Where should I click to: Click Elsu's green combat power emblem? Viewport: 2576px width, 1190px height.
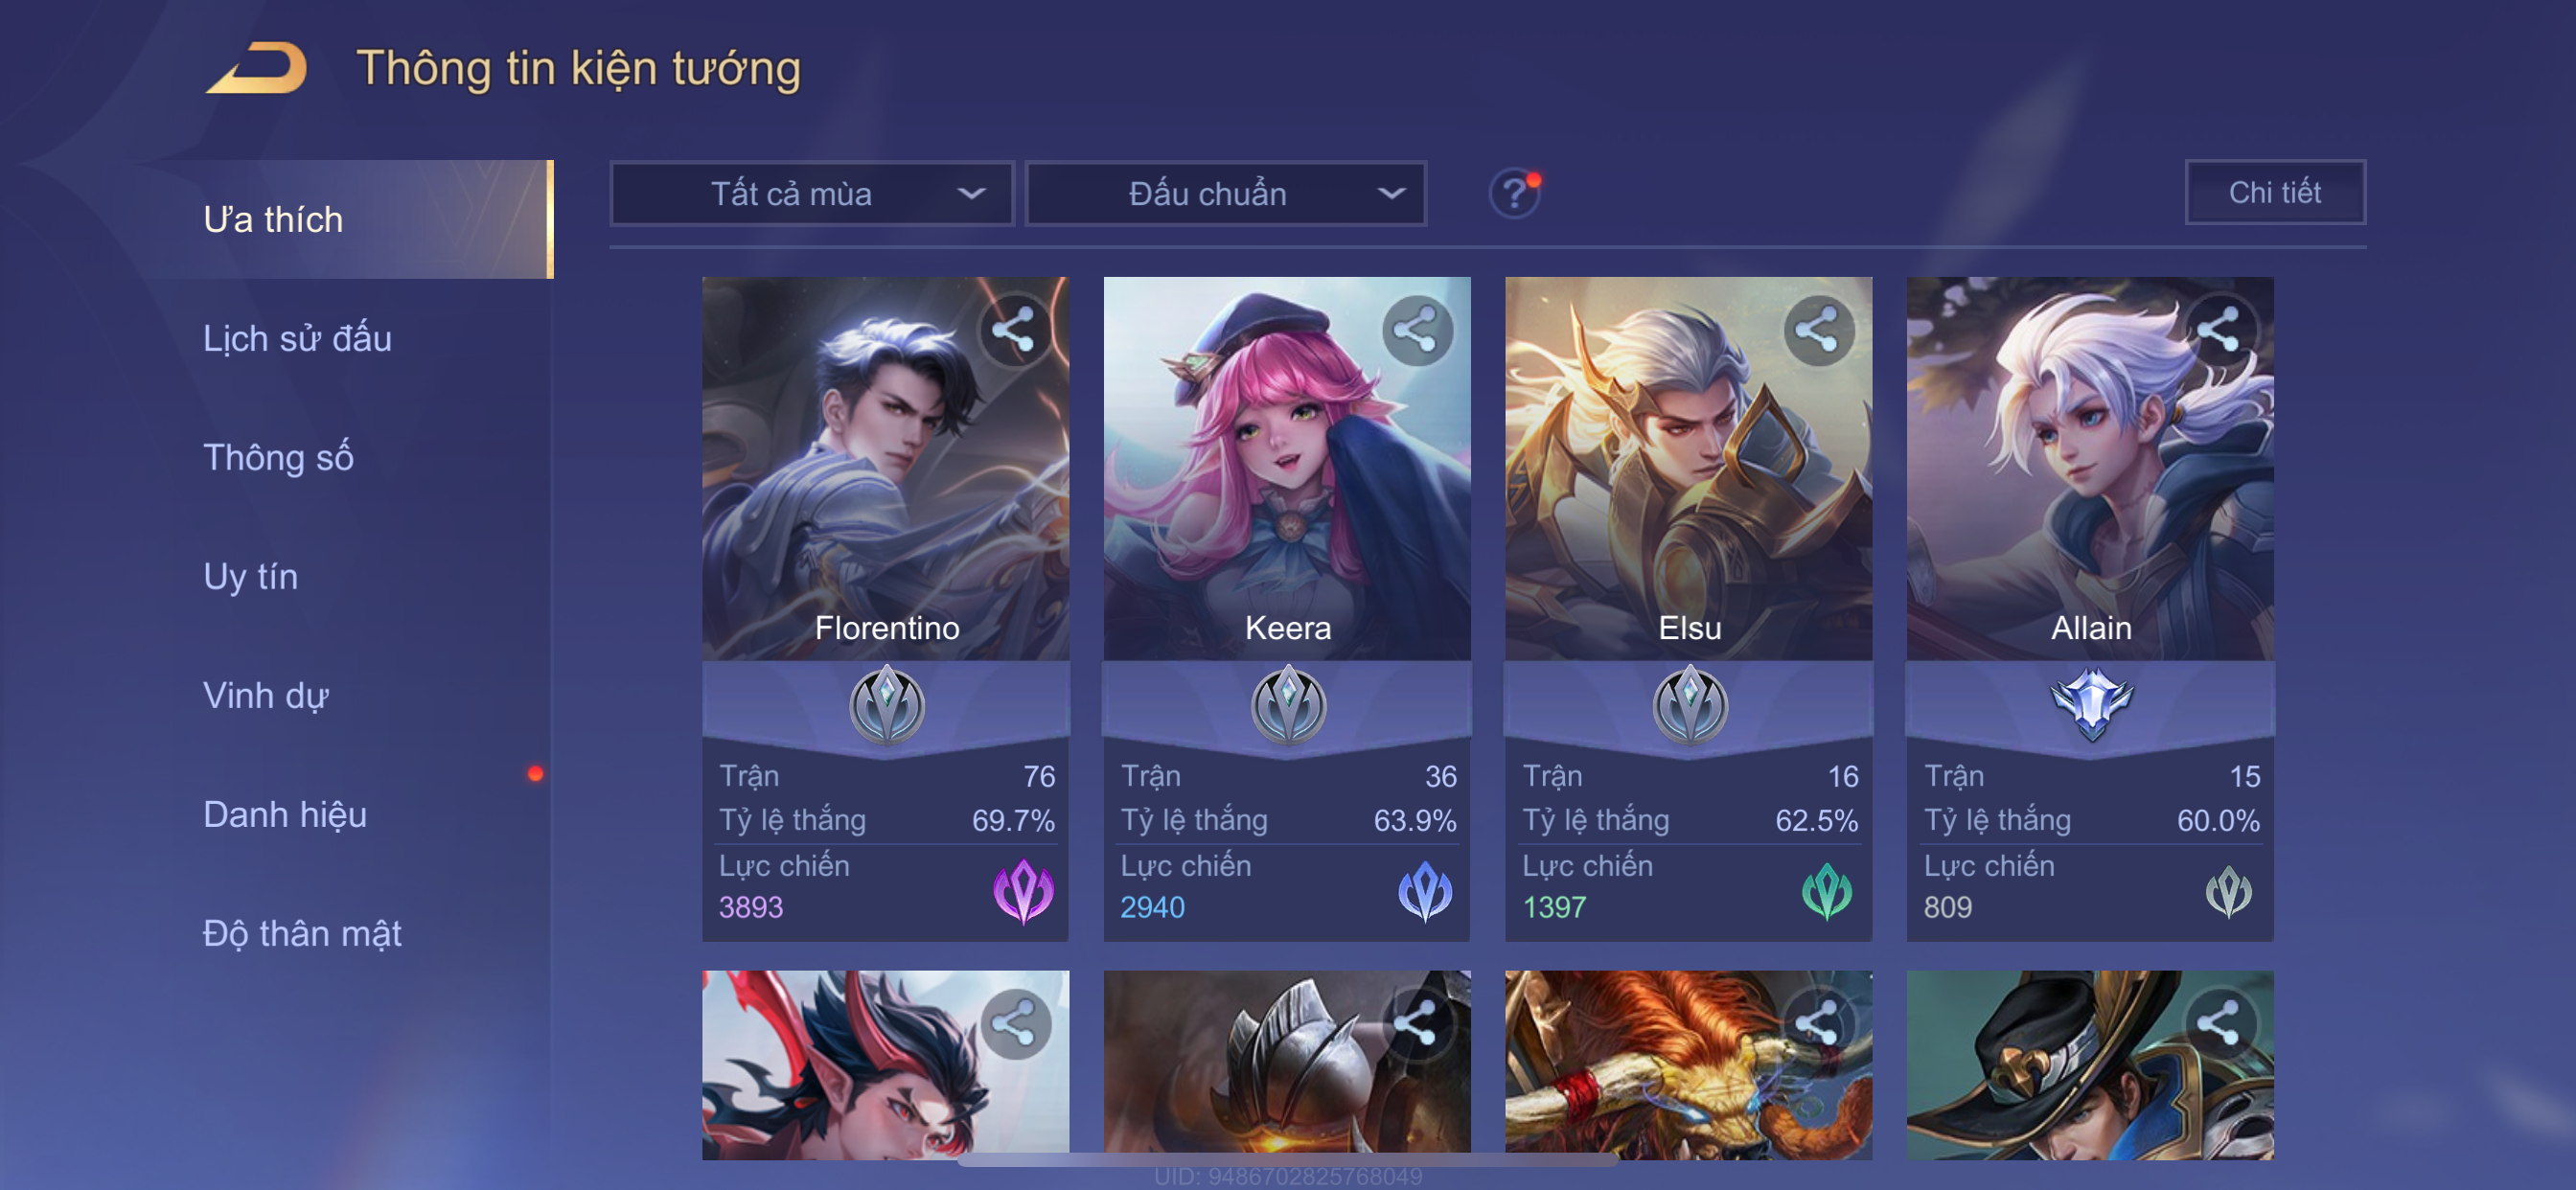click(x=1826, y=890)
